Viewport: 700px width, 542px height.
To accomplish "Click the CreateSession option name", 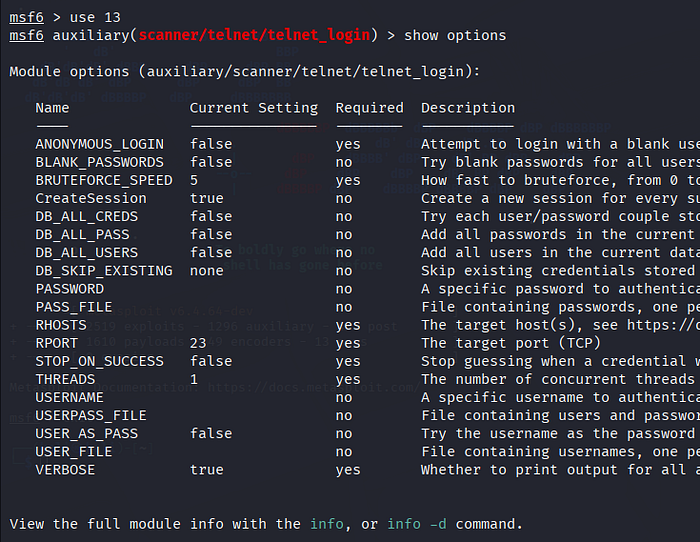I will (x=90, y=198).
